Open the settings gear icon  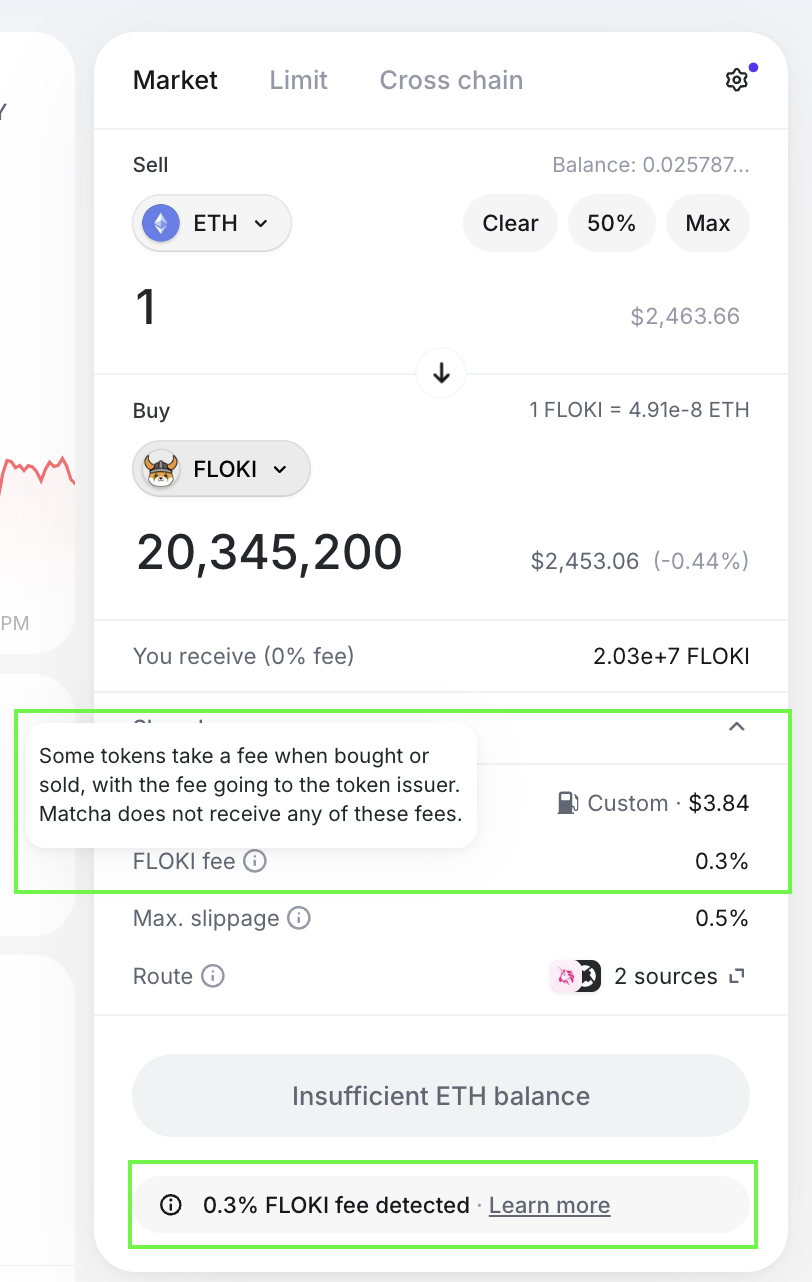(737, 79)
